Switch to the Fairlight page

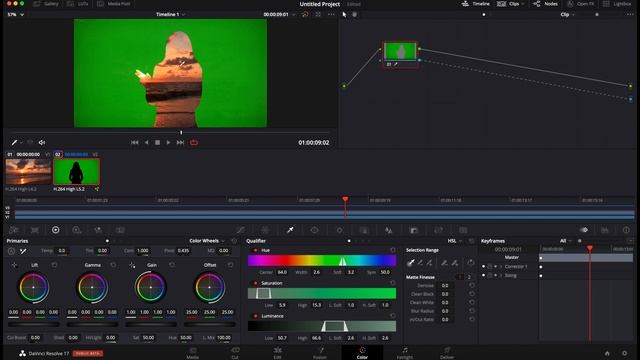(404, 353)
